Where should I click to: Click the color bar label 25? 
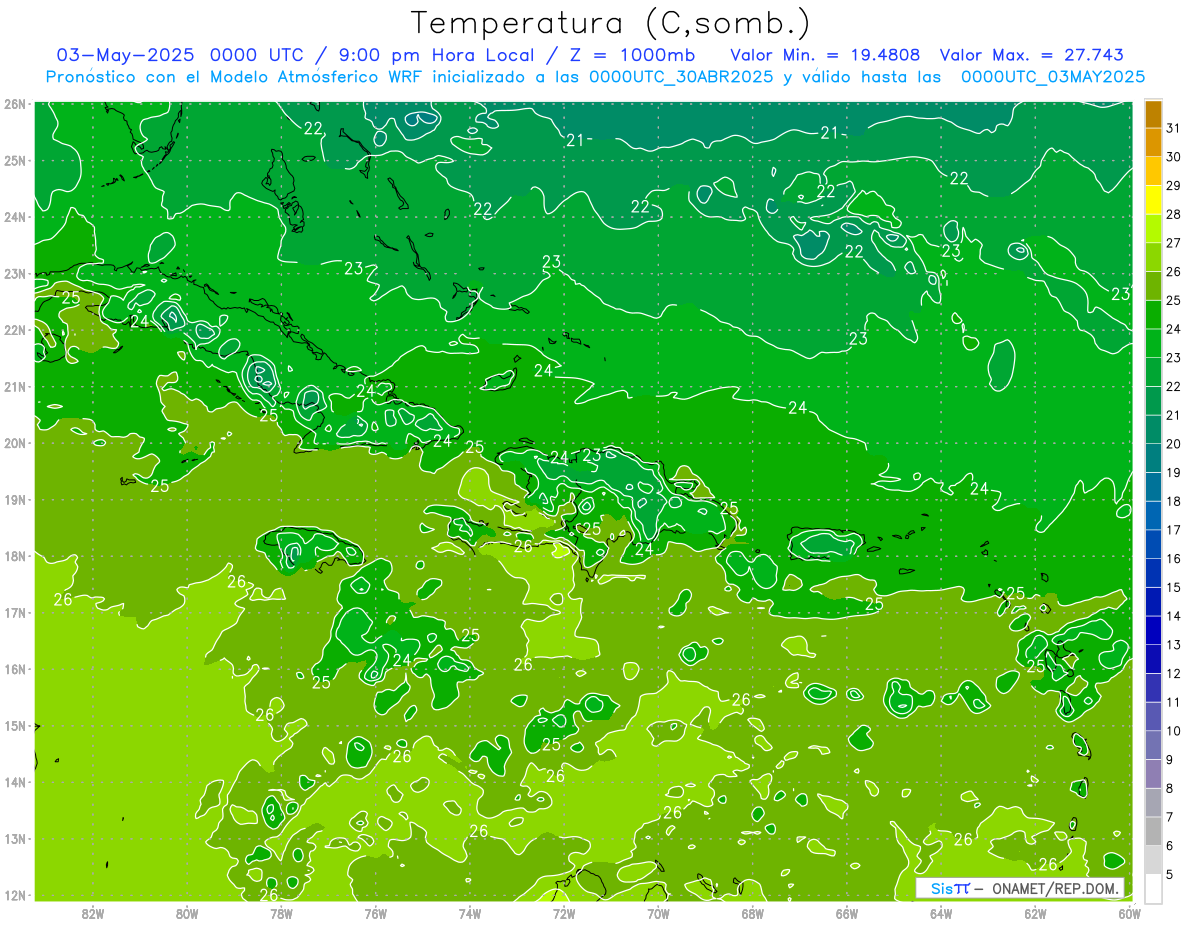pyautogui.click(x=1174, y=300)
